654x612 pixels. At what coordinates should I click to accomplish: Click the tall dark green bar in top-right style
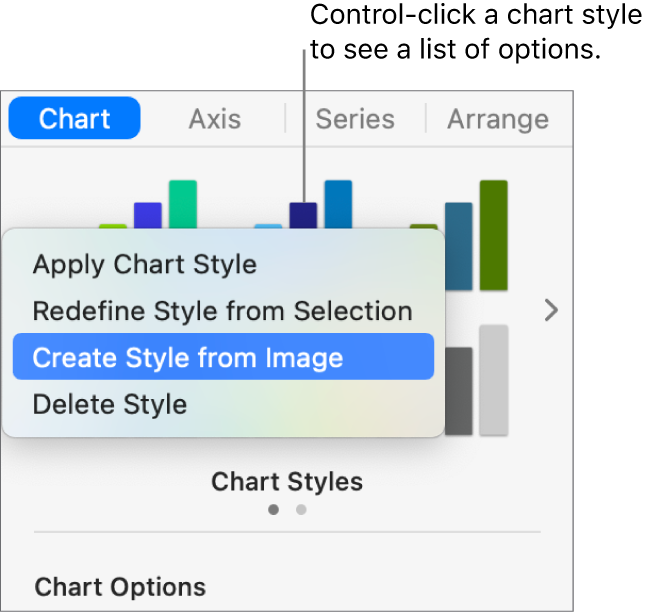[x=494, y=235]
